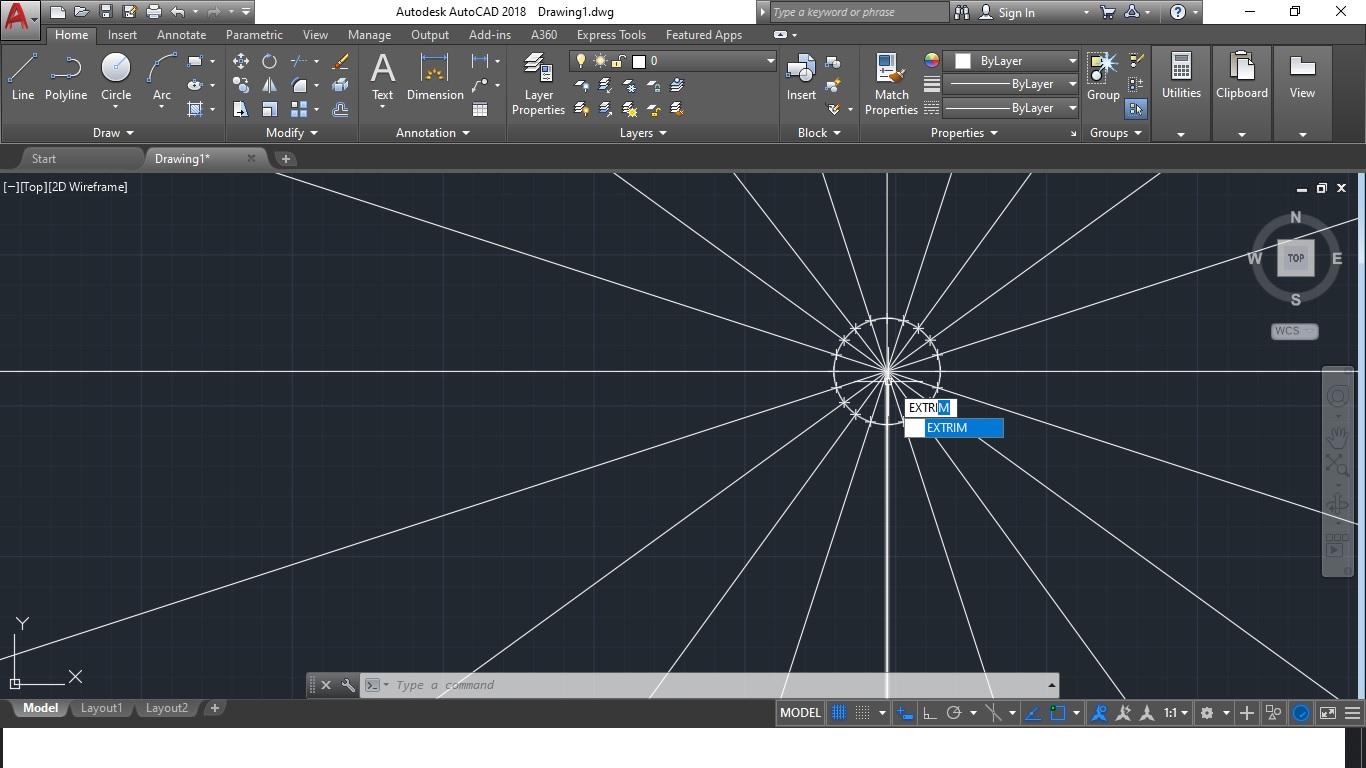Toggle group selection on/off icon
The image size is (1366, 768).
coord(1136,109)
